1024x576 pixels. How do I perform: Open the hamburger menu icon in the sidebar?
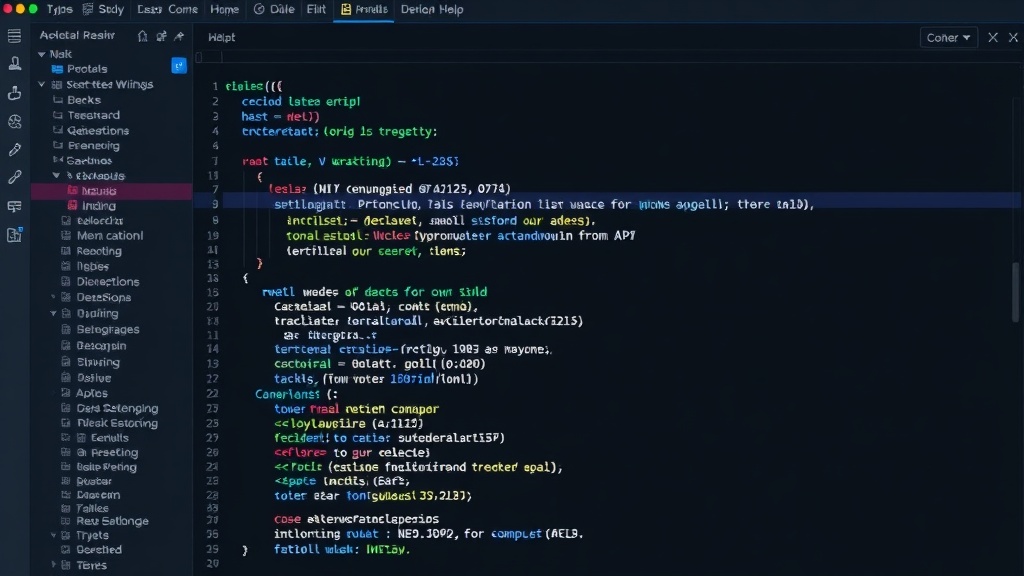tap(14, 36)
